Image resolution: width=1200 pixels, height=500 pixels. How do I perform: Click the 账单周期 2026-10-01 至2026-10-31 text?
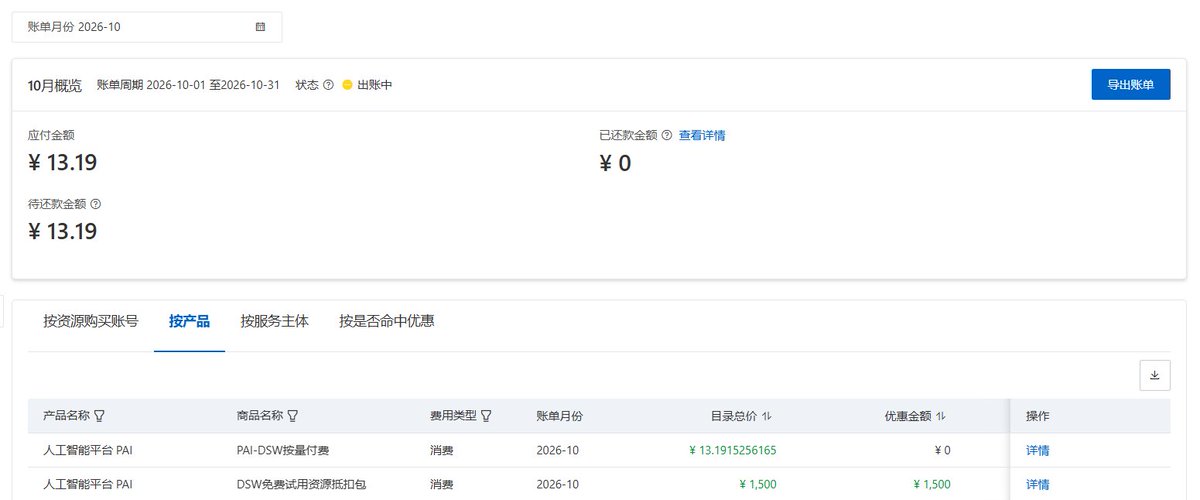[188, 85]
